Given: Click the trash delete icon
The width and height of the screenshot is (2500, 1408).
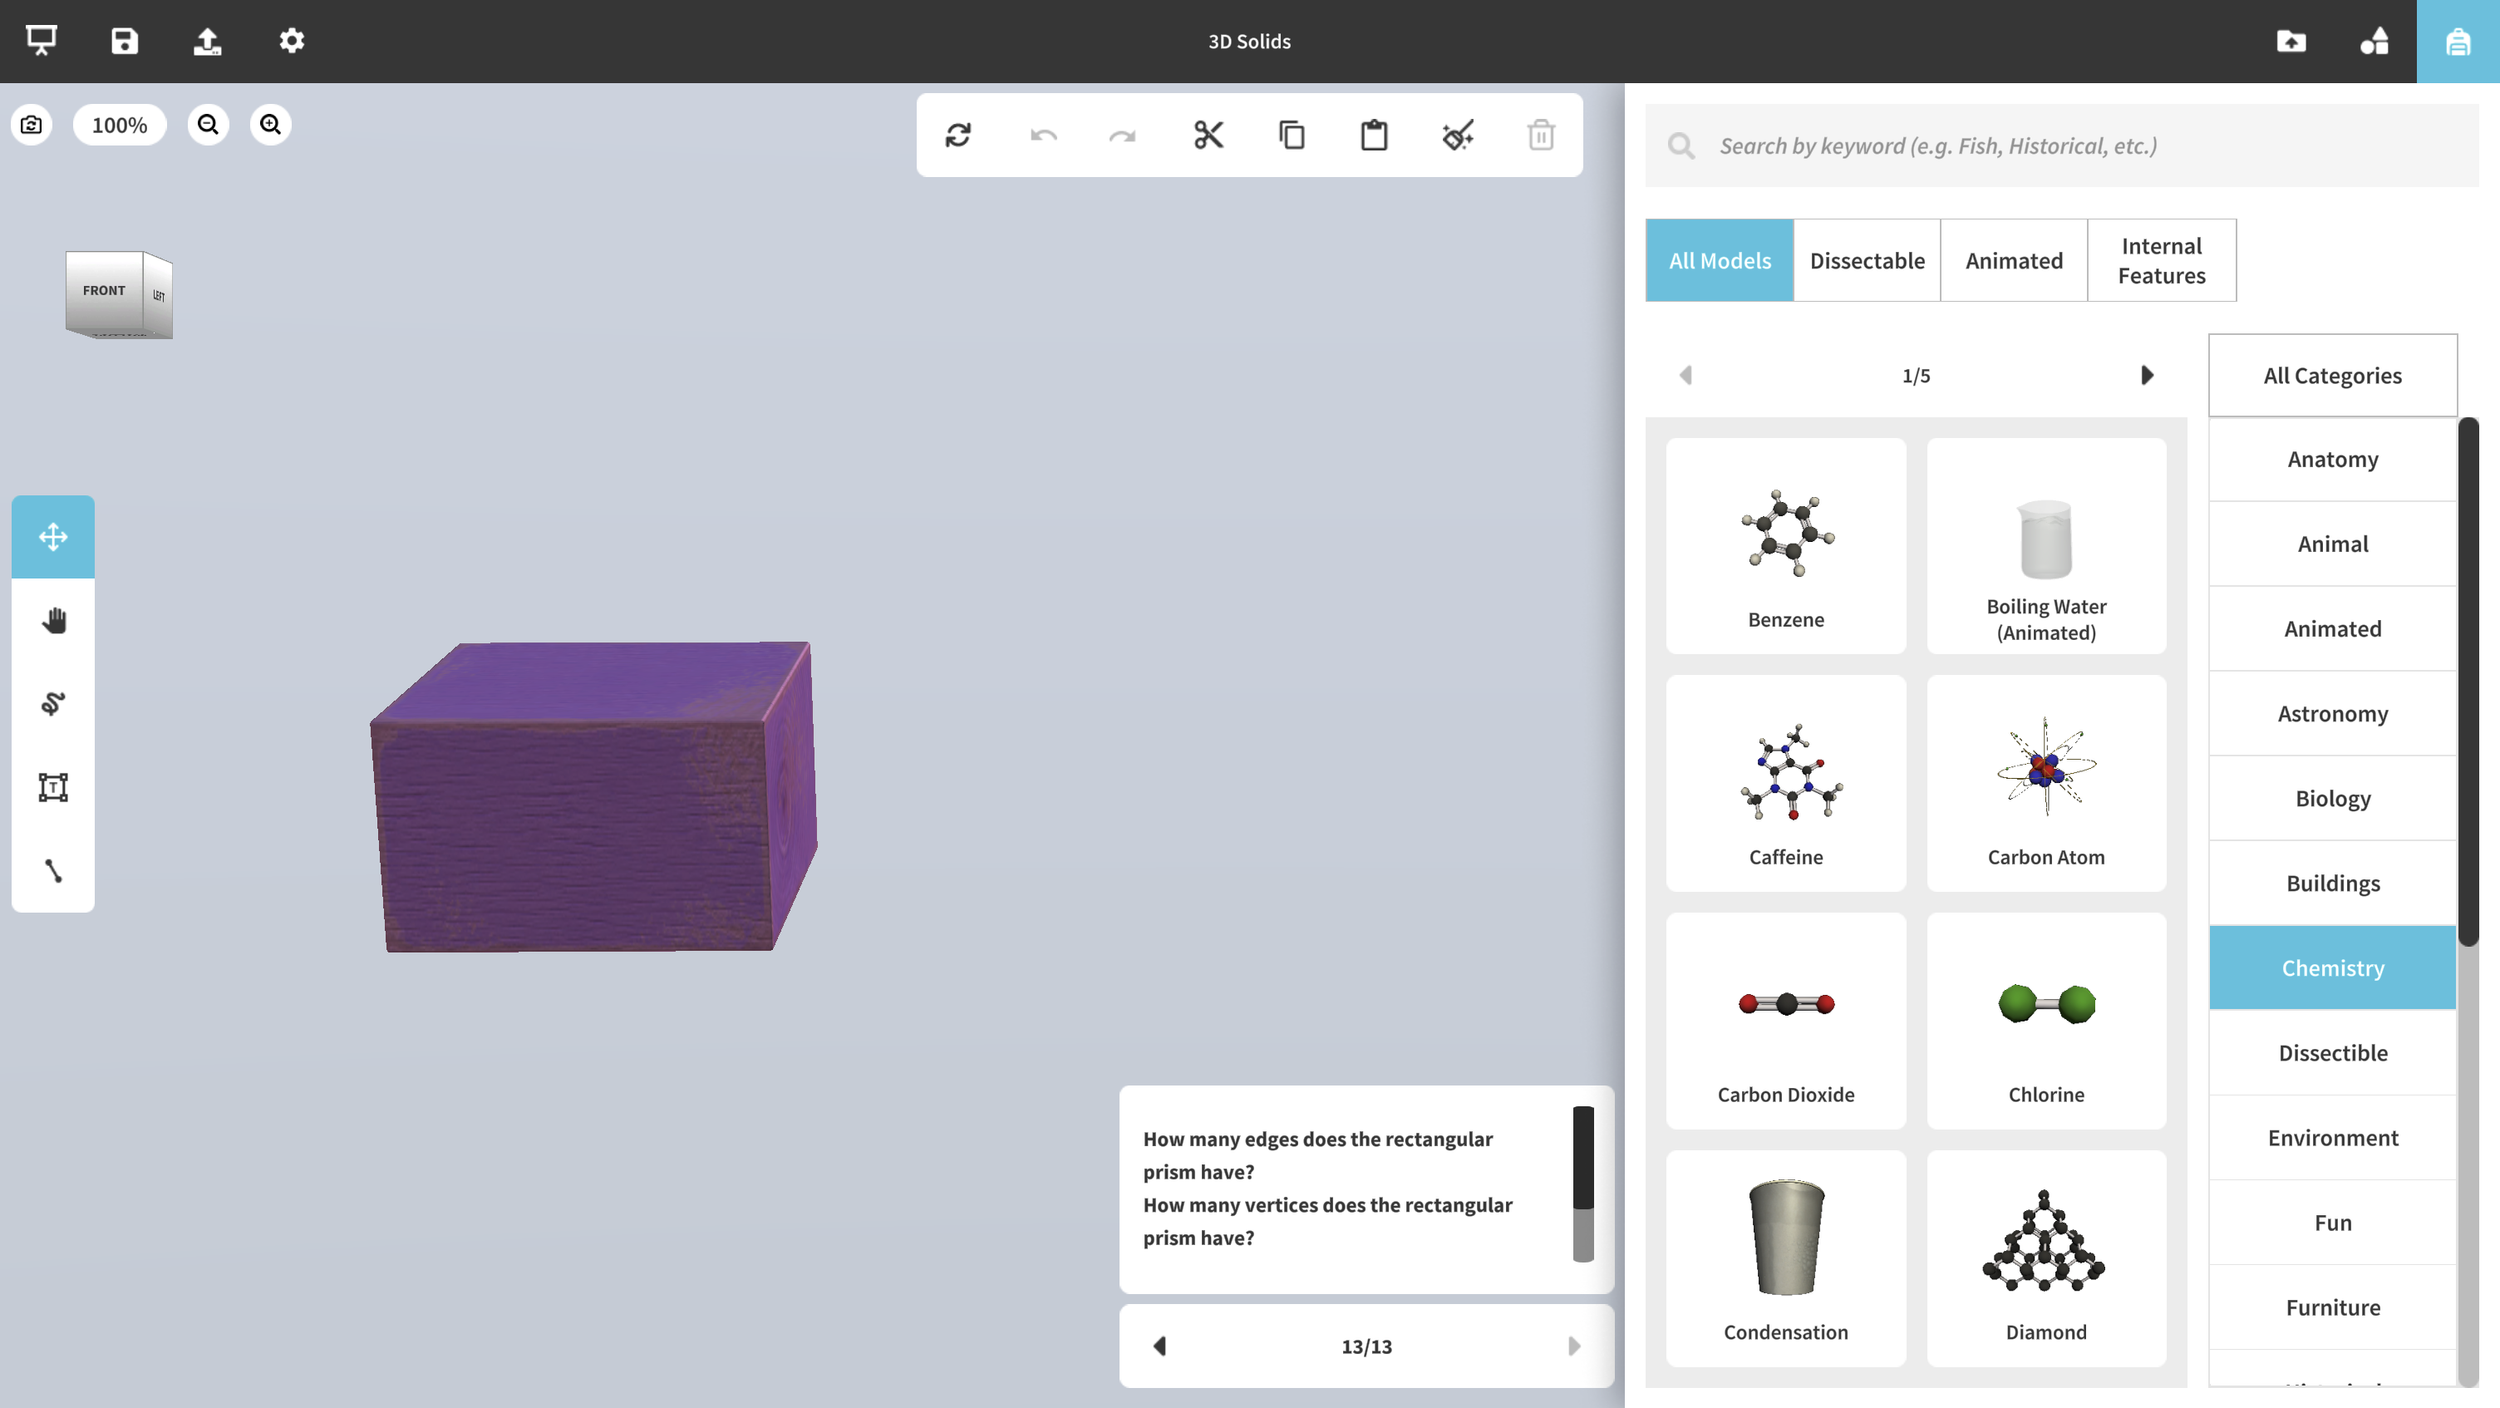Looking at the screenshot, I should coord(1541,135).
